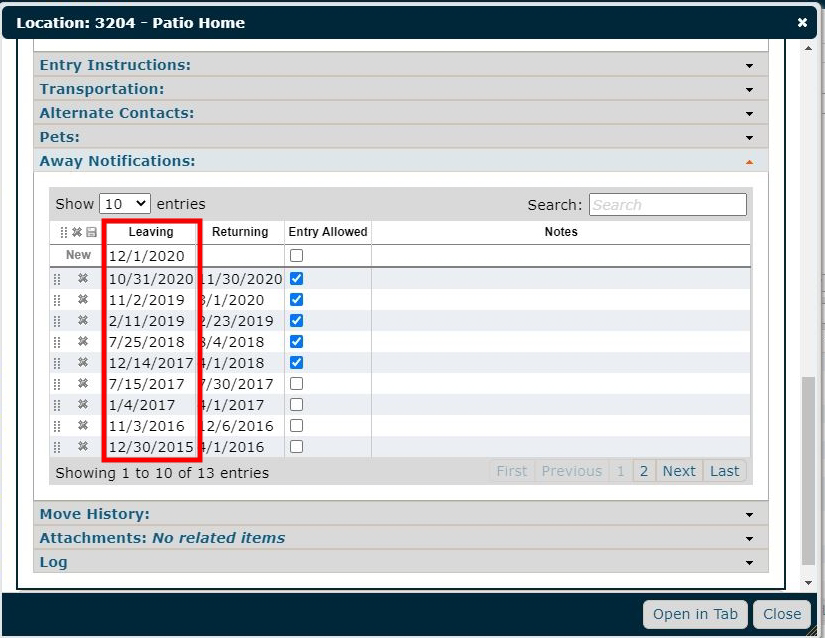This screenshot has width=825, height=638.
Task: Delete the 7/15/2017 away notification row
Action: pyautogui.click(x=83, y=383)
